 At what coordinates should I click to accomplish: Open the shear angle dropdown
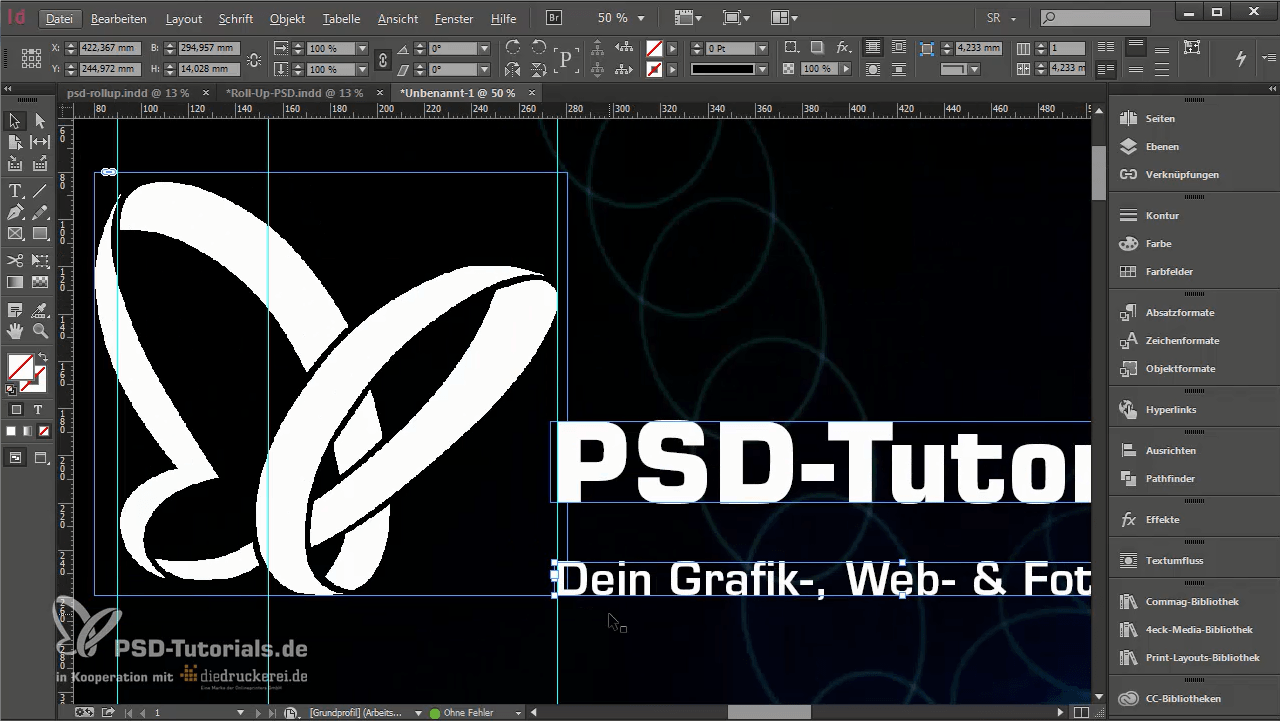click(484, 70)
